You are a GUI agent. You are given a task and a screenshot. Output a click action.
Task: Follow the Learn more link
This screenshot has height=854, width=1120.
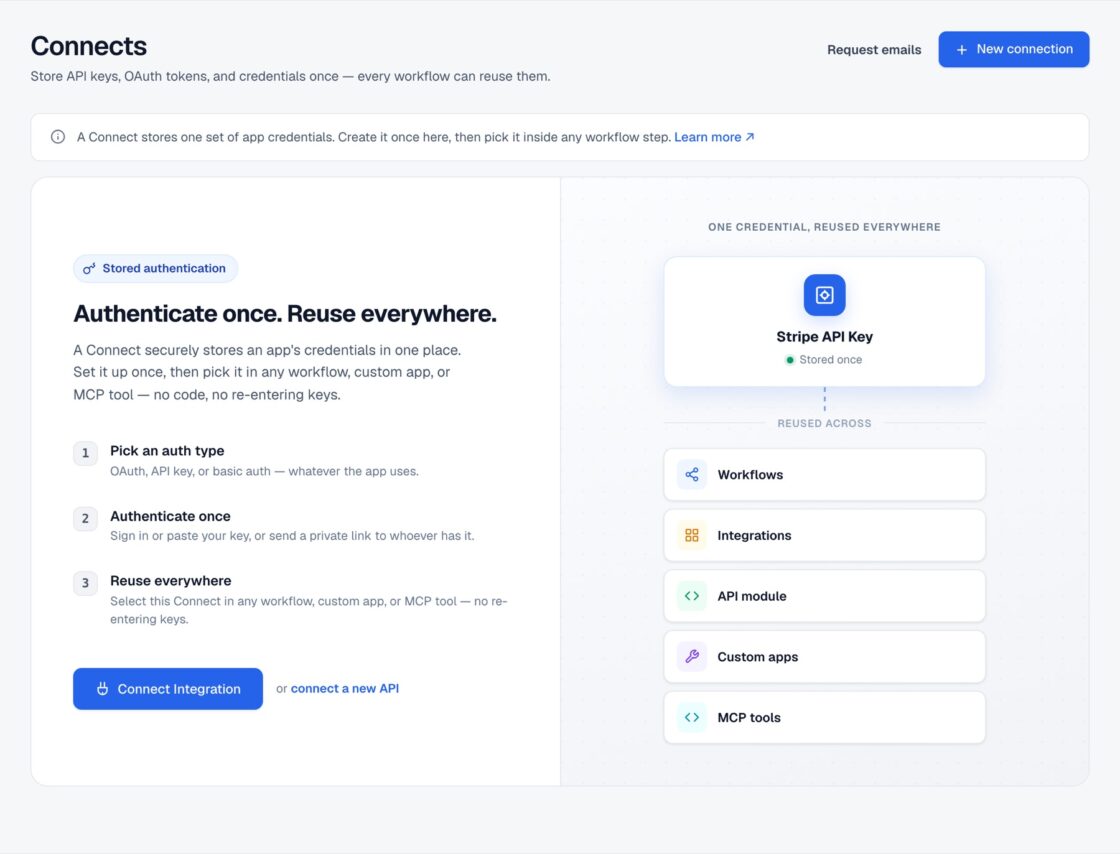coord(714,137)
